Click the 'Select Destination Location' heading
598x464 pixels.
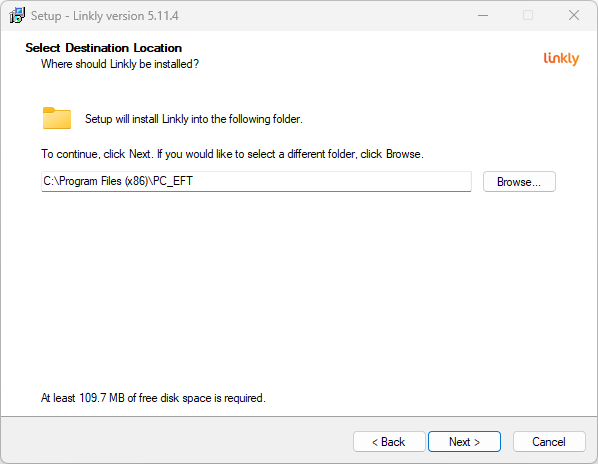click(104, 48)
